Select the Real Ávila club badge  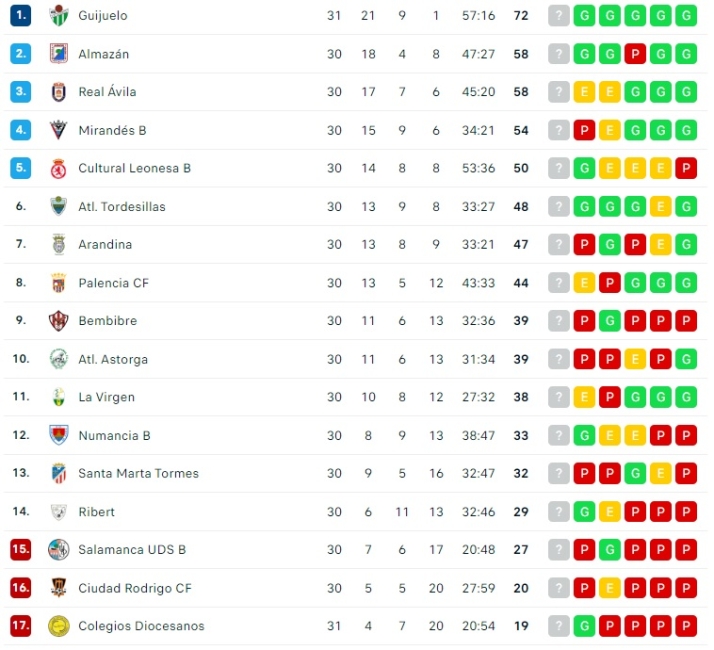58,92
